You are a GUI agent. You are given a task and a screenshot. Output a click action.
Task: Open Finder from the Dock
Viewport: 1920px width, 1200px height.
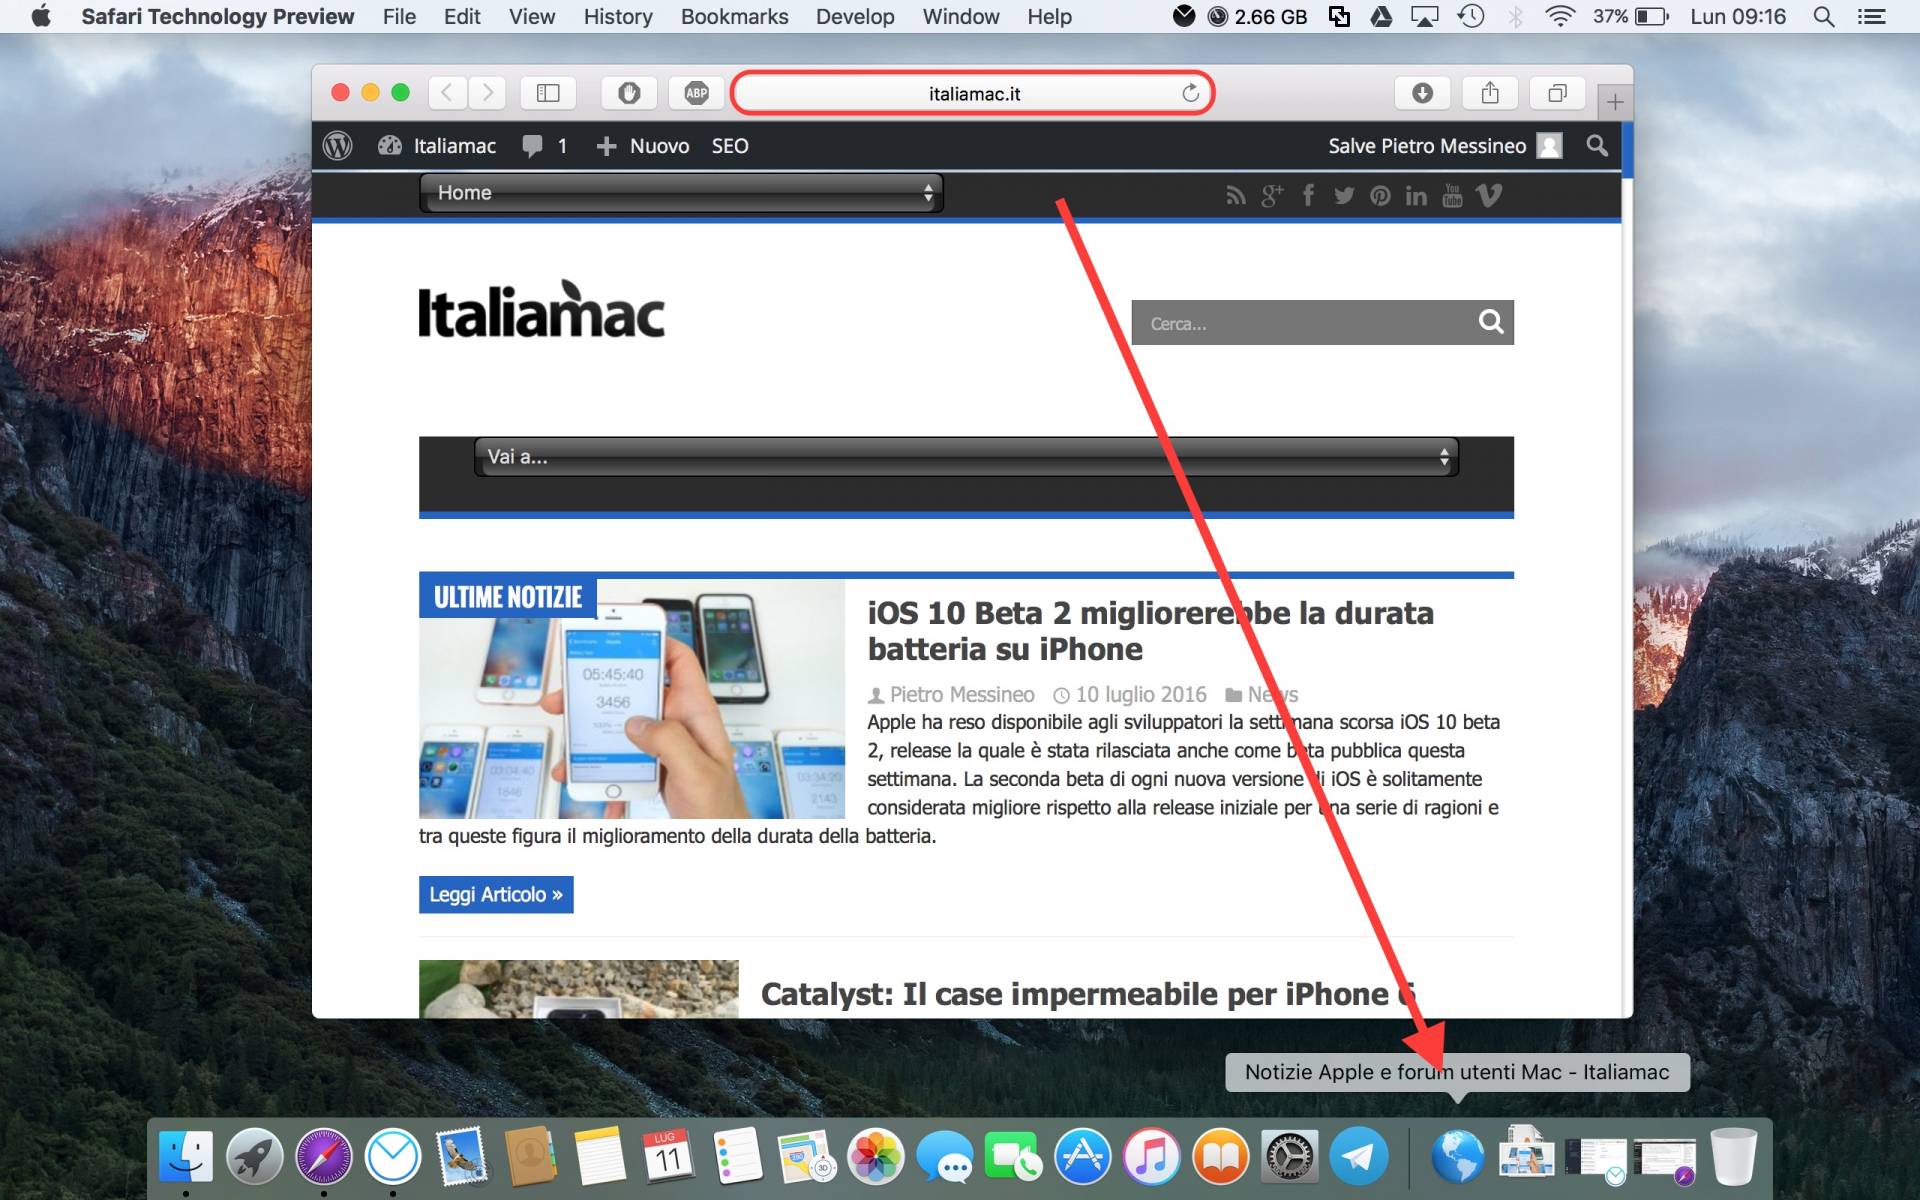[186, 1158]
